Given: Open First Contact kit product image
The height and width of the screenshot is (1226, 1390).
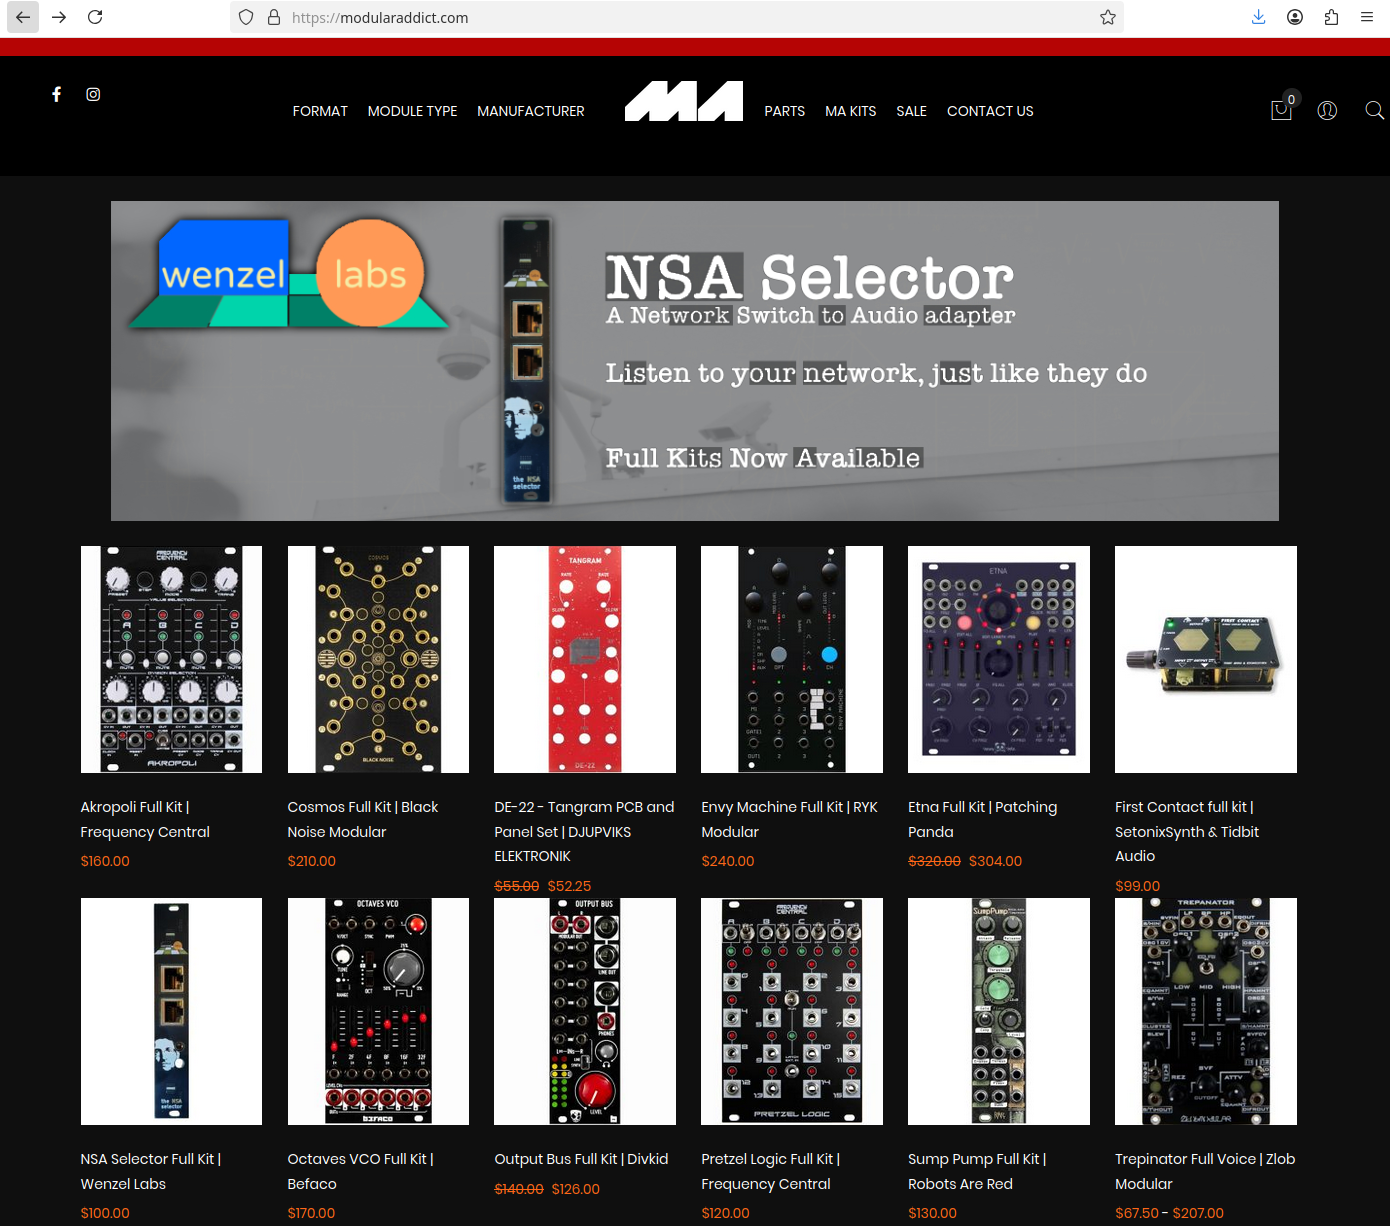Looking at the screenshot, I should (1206, 659).
